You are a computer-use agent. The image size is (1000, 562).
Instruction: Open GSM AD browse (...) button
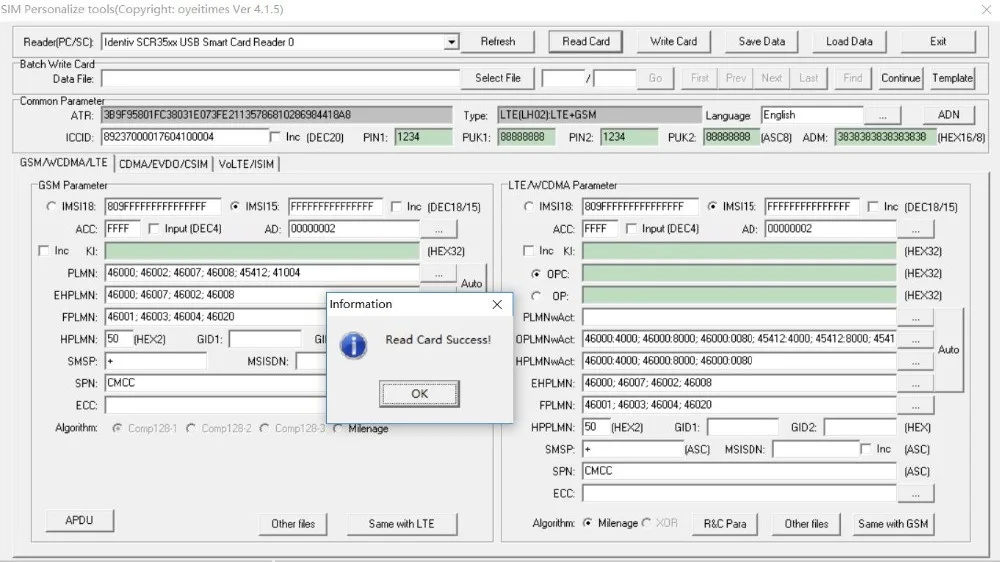439,230
